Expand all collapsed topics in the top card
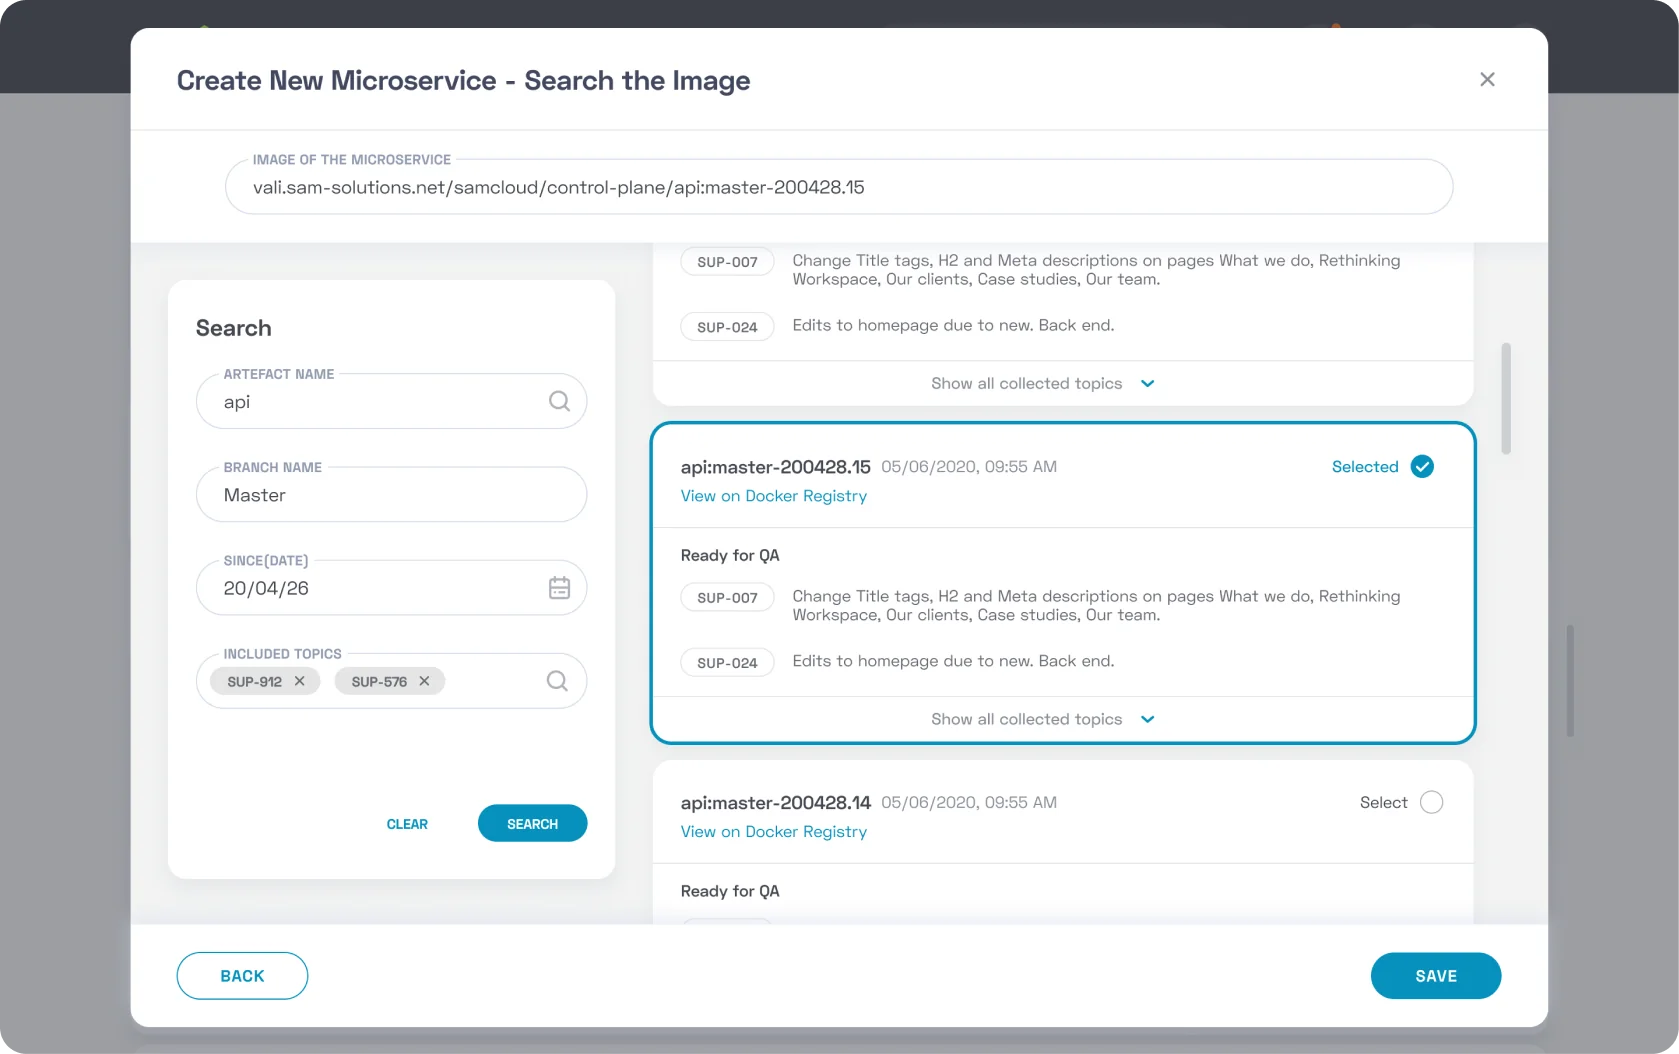Image resolution: width=1679 pixels, height=1054 pixels. (x=1043, y=383)
